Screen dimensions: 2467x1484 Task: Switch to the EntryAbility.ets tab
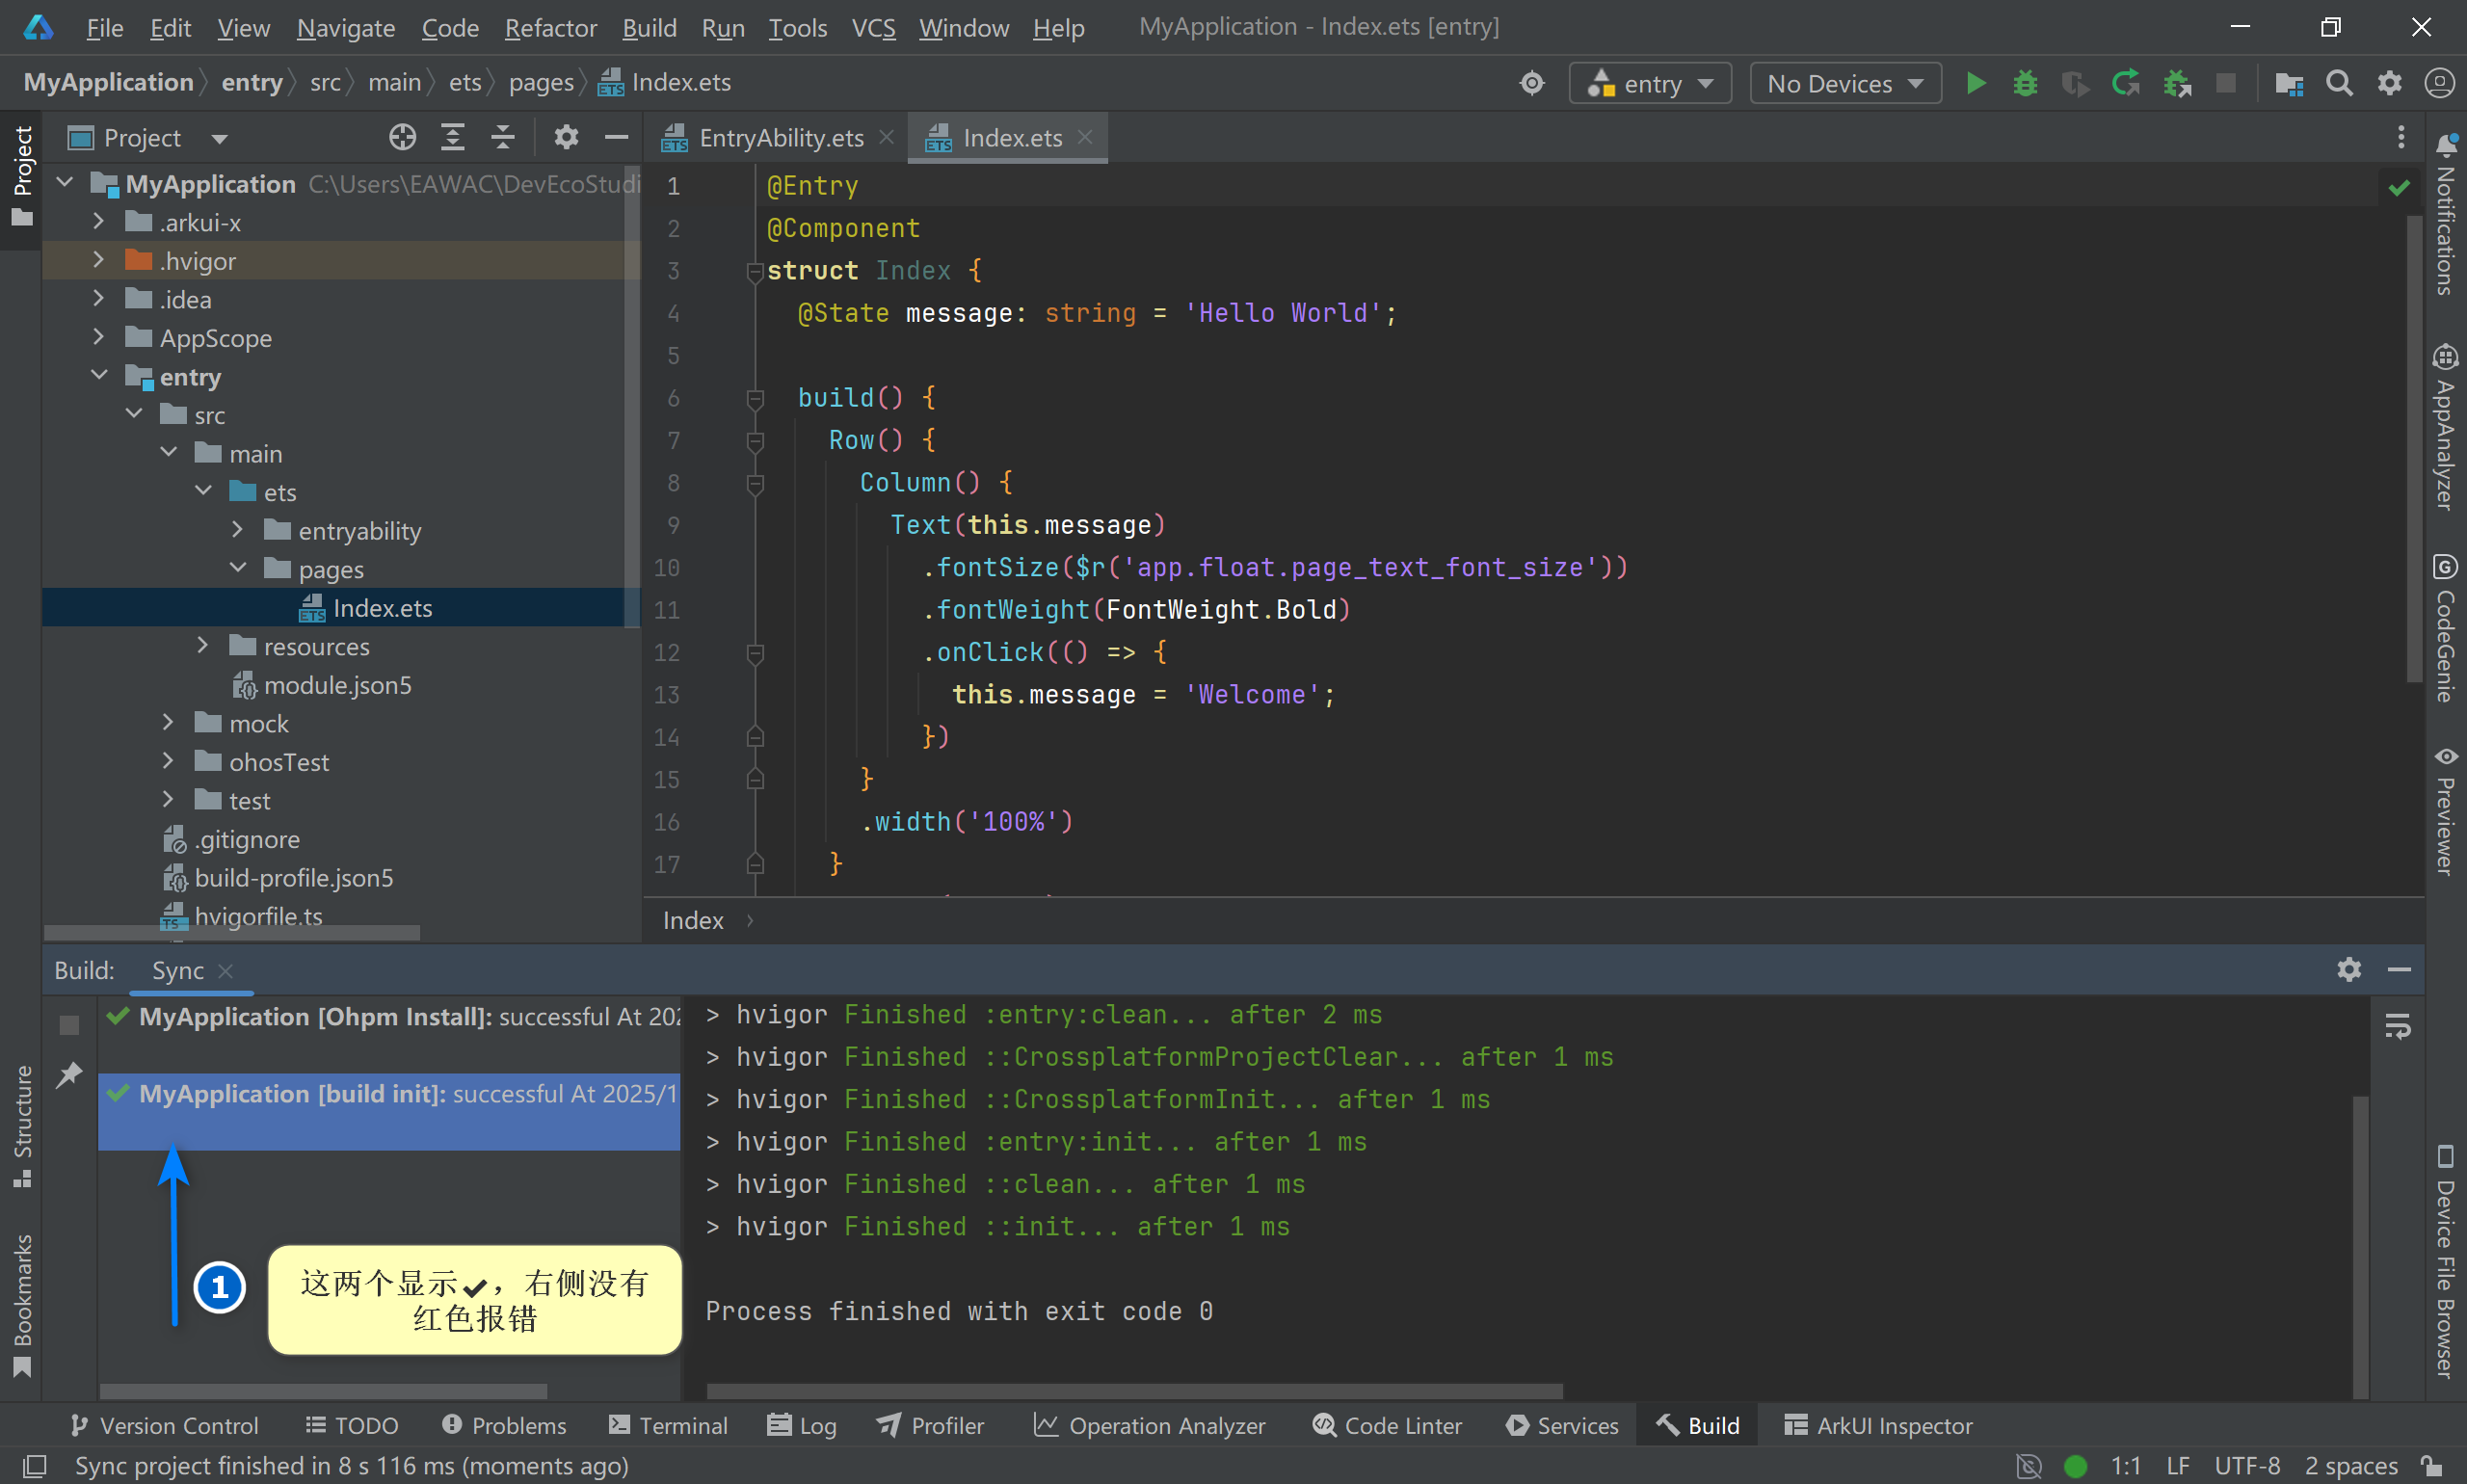tap(780, 138)
